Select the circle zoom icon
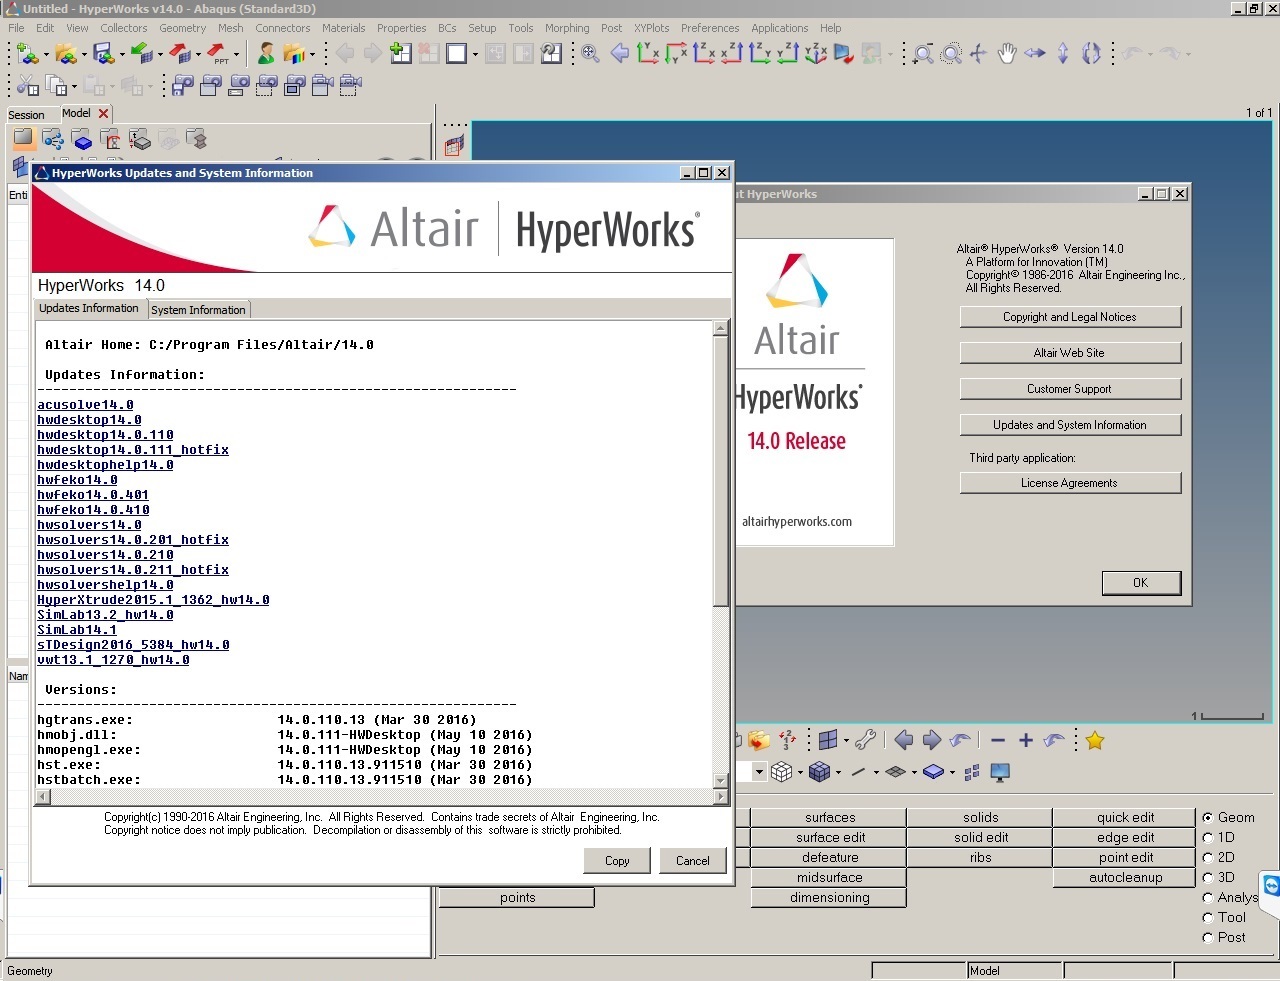The height and width of the screenshot is (981, 1280). pyautogui.click(x=951, y=53)
